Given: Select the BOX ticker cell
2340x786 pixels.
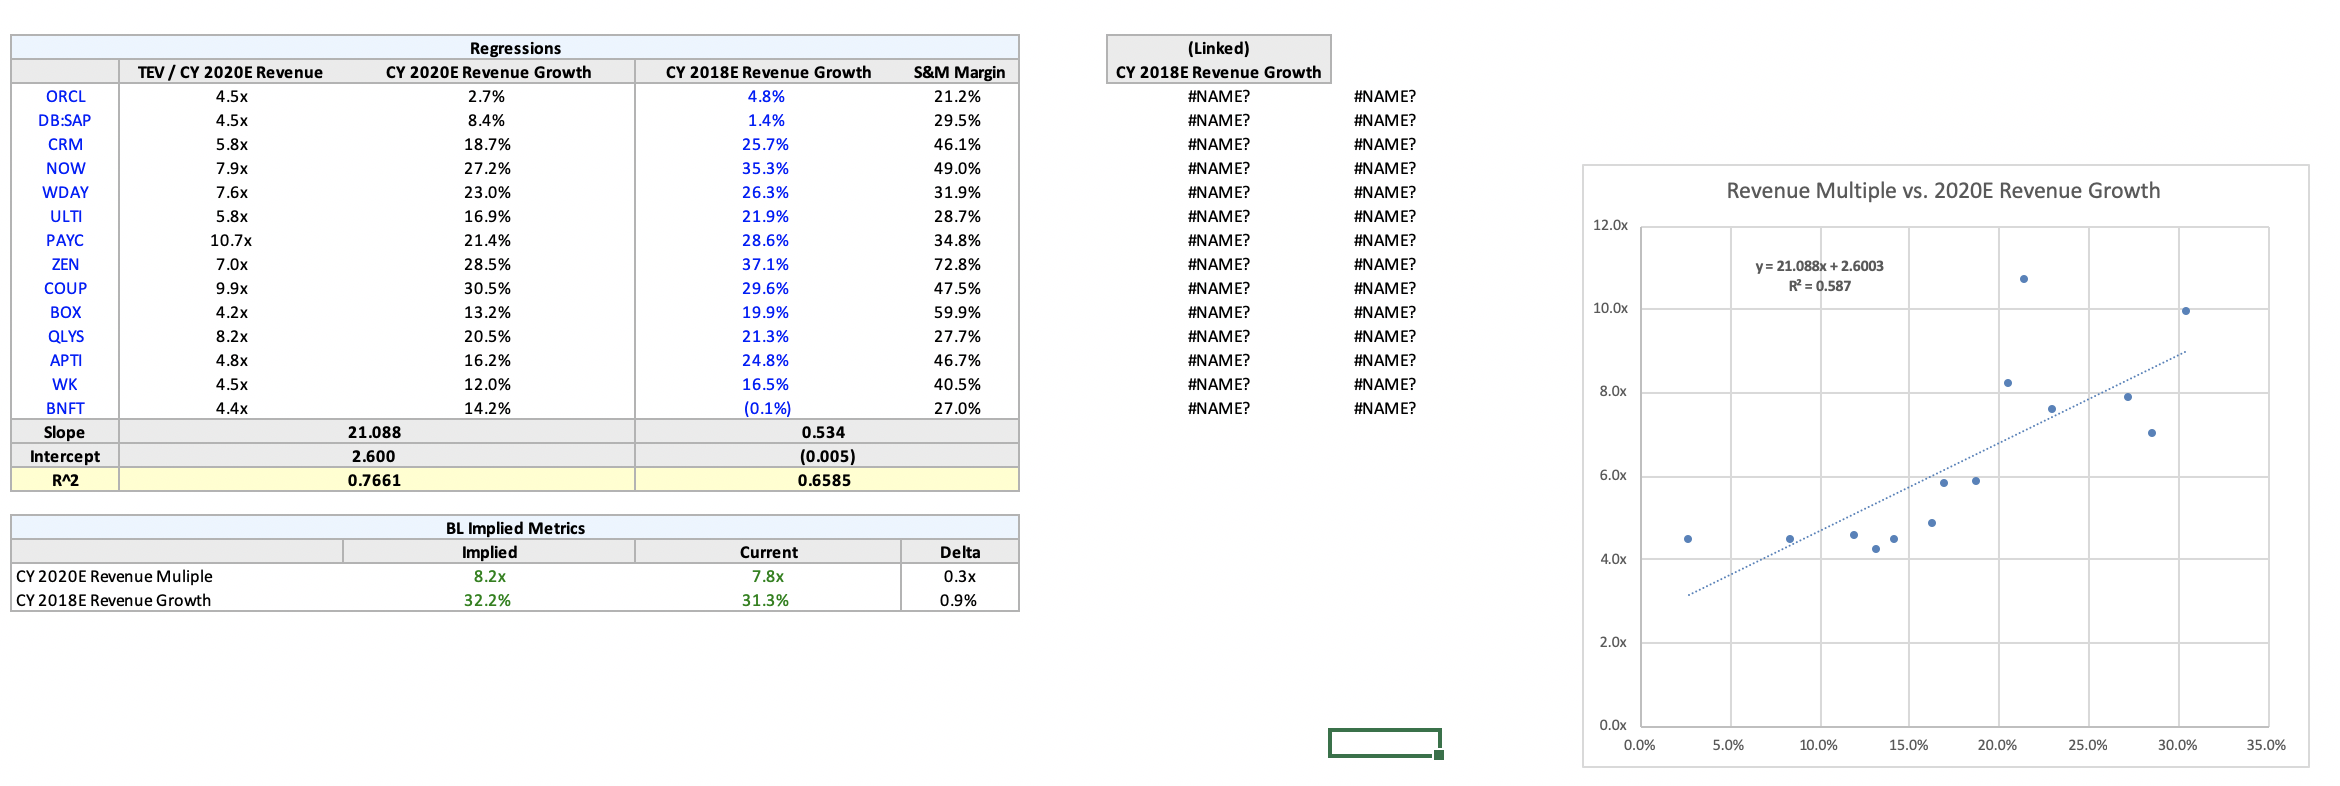Looking at the screenshot, I should point(65,312).
